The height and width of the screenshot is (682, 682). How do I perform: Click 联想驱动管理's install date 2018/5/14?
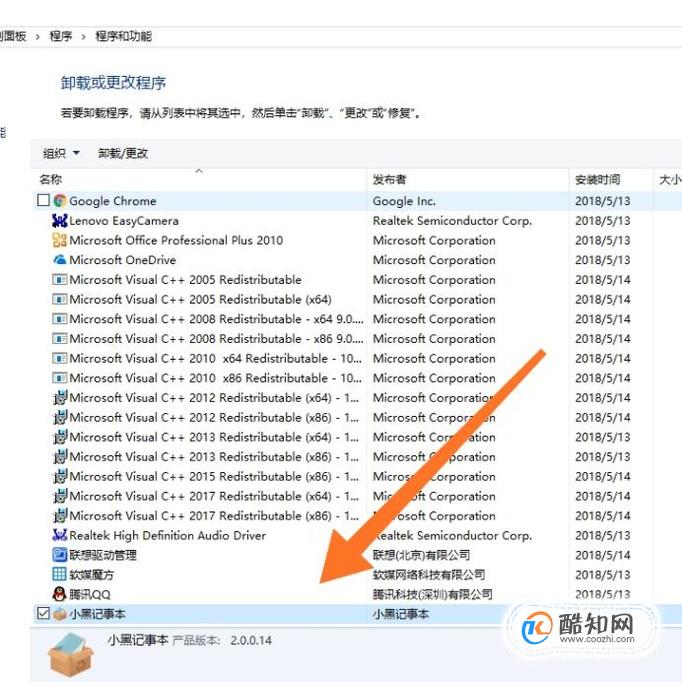click(602, 555)
